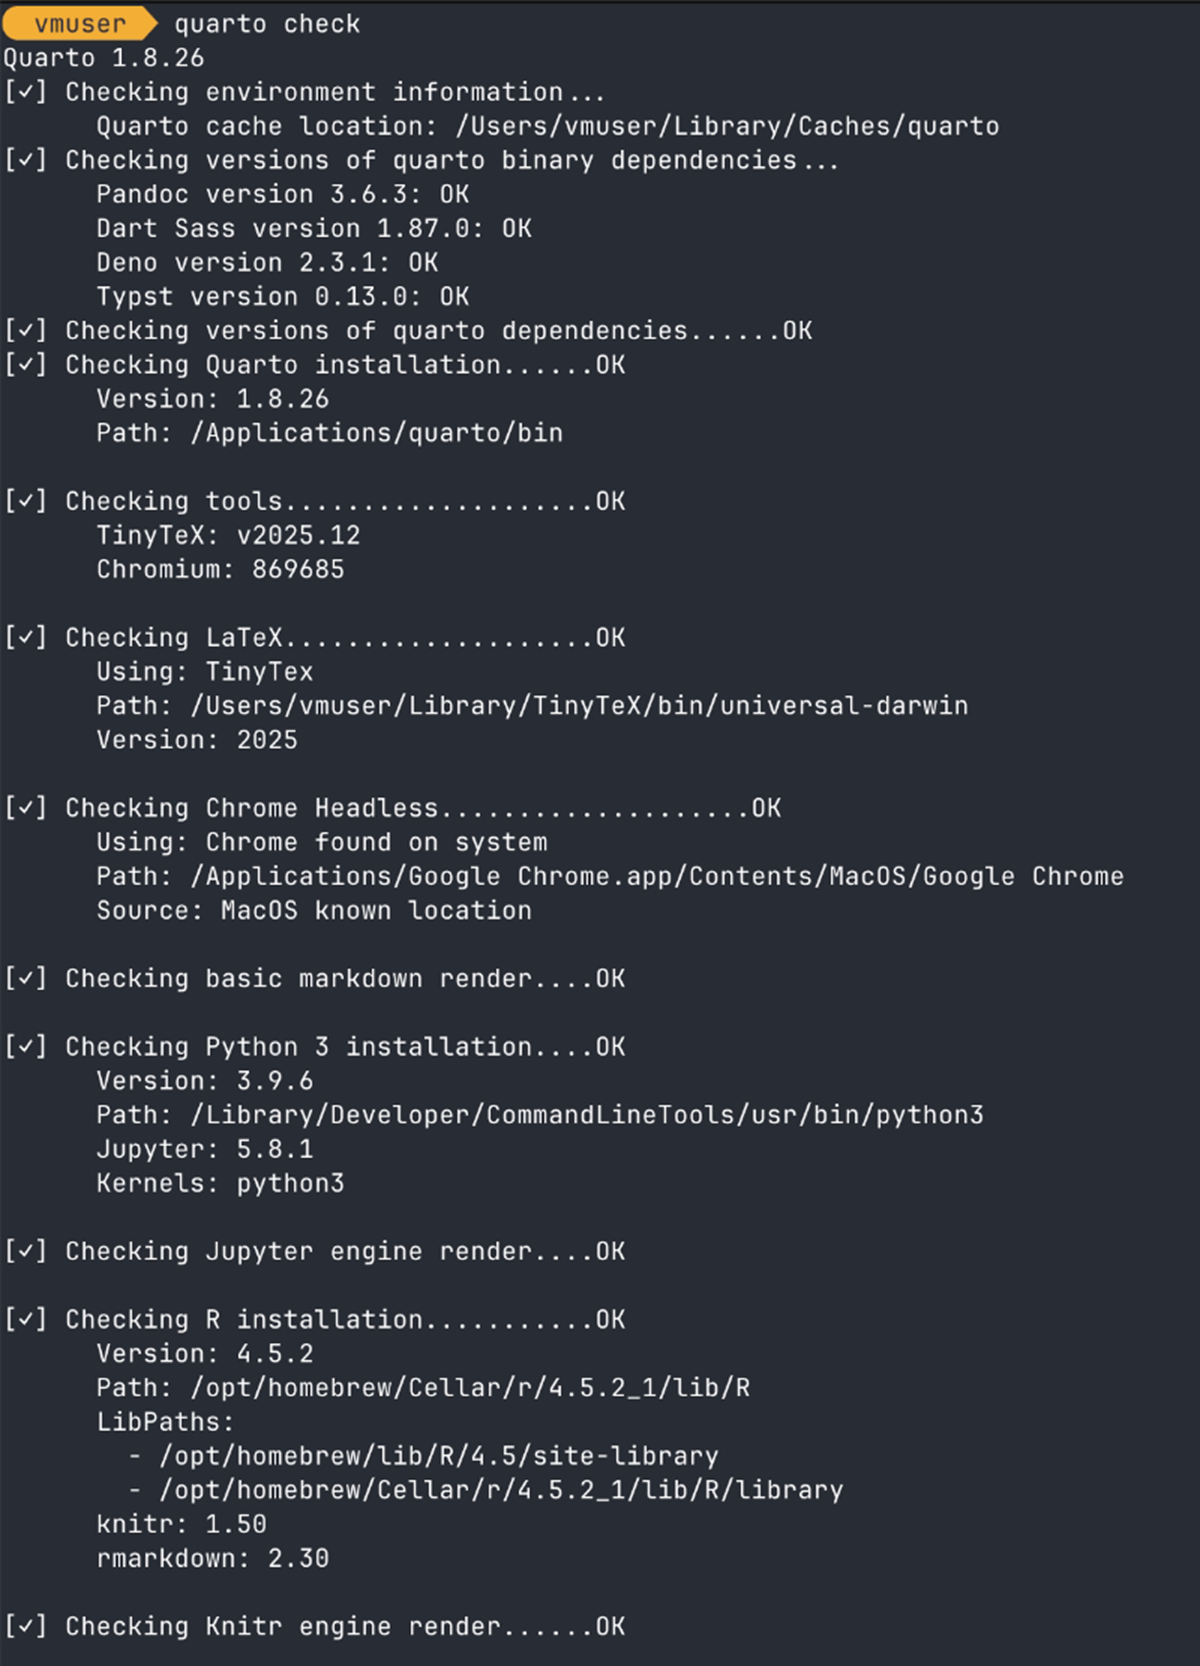Click the knitr 1.50 version text

pos(181,1524)
